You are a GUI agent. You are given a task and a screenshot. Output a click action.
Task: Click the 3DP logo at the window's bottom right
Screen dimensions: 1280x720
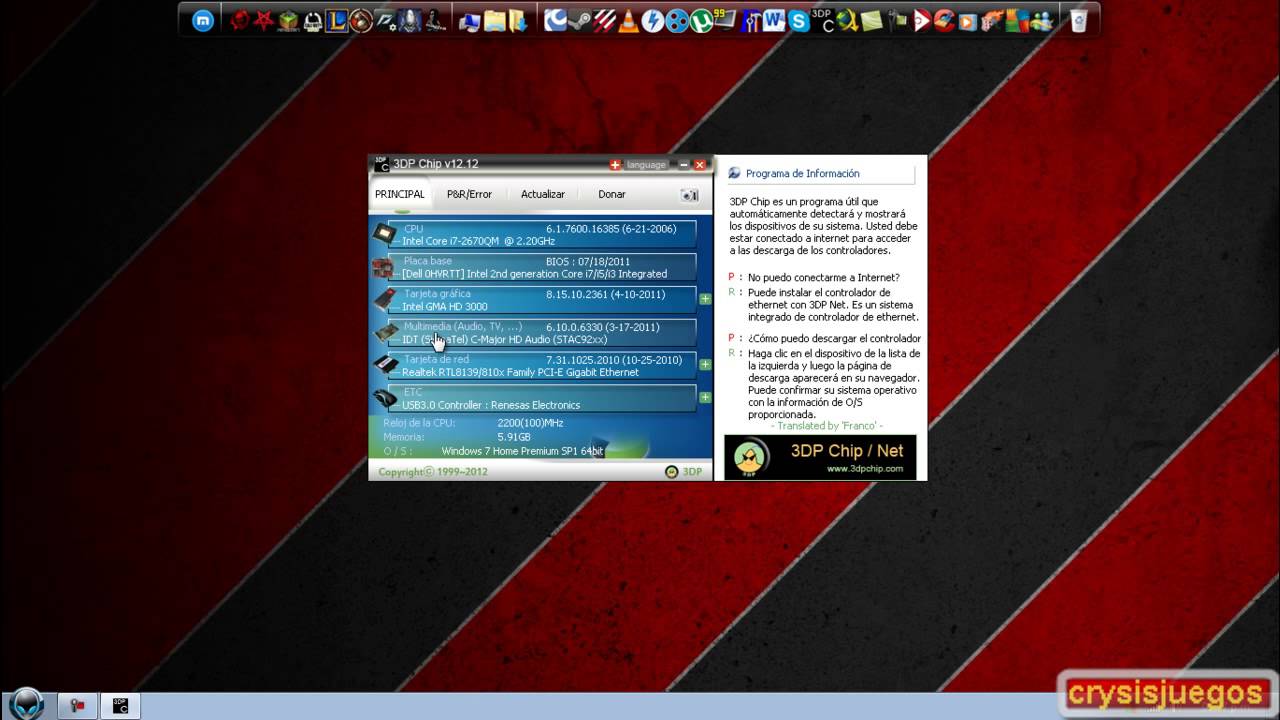tap(685, 472)
